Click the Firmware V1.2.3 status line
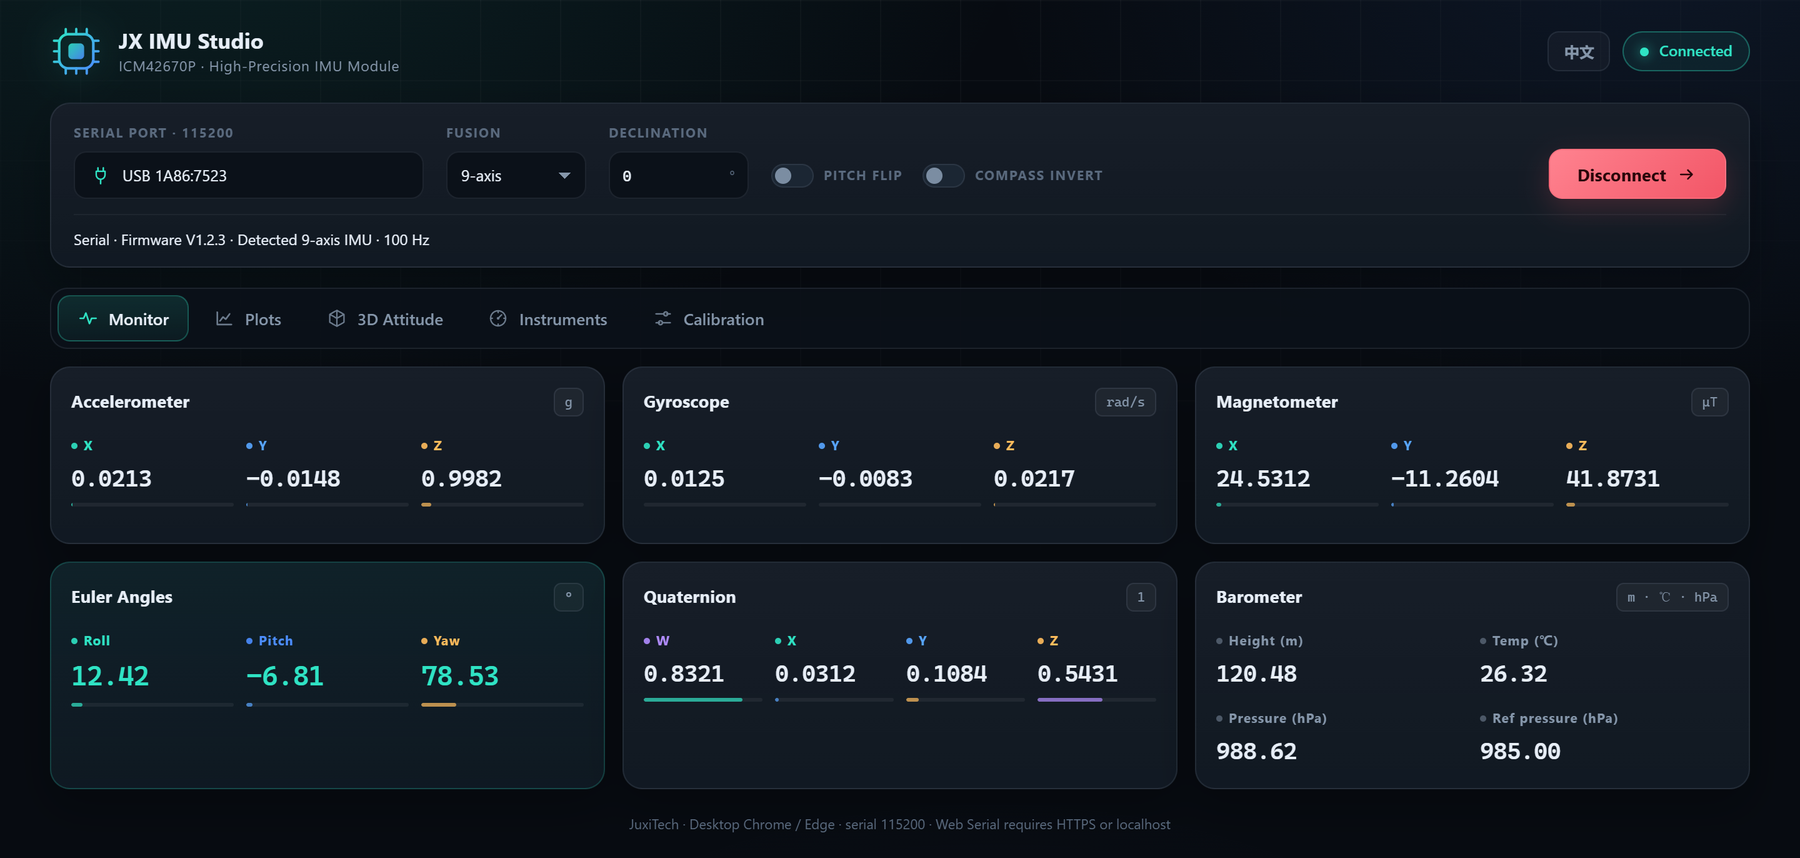The width and height of the screenshot is (1800, 858). click(251, 240)
